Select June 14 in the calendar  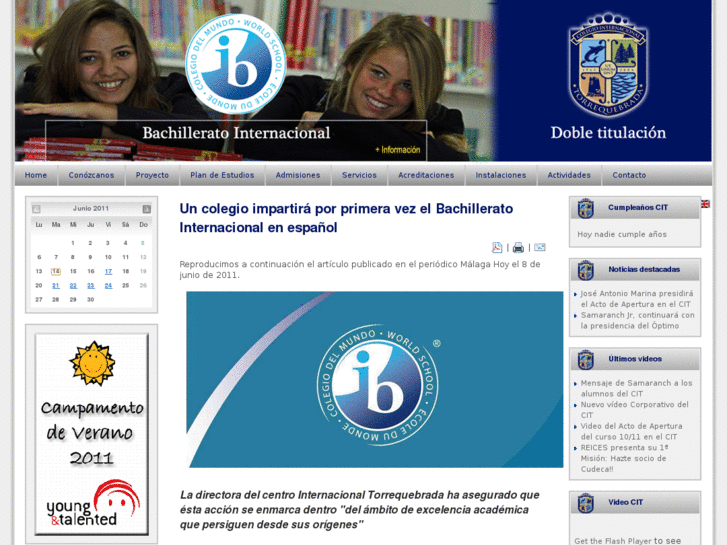point(56,271)
